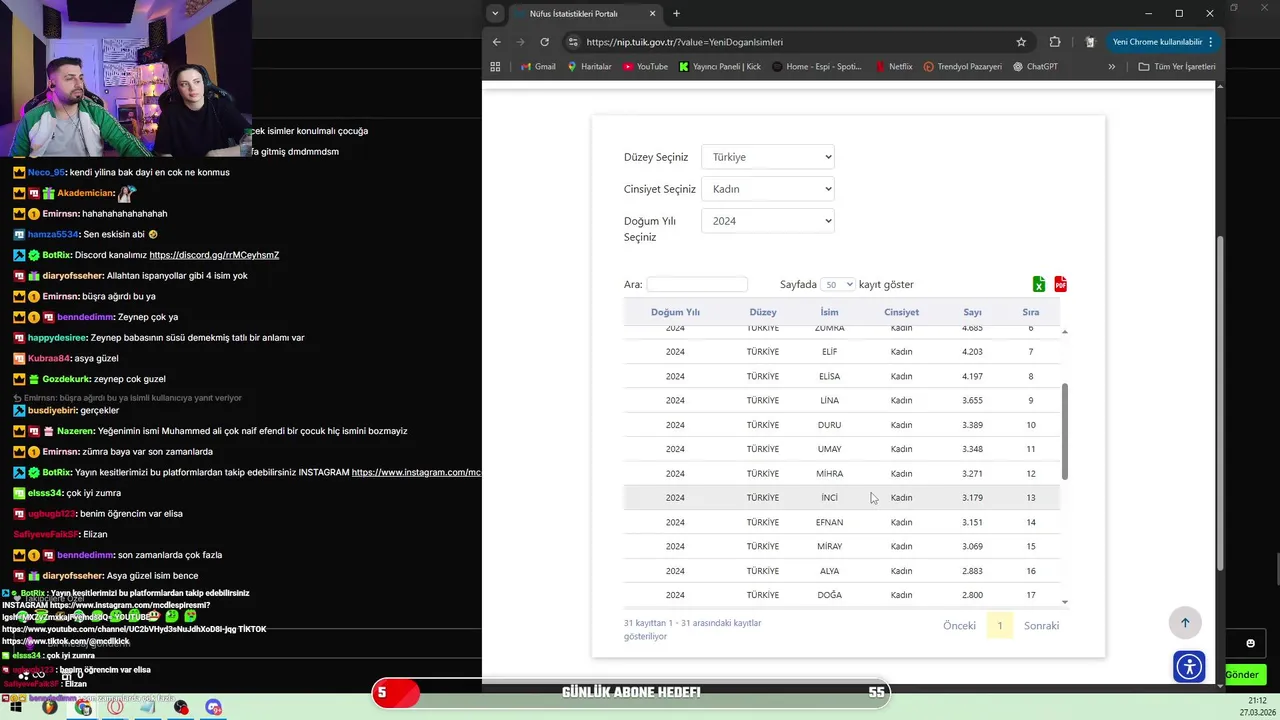
Task: Open a new Chrome tab
Action: pyautogui.click(x=676, y=14)
